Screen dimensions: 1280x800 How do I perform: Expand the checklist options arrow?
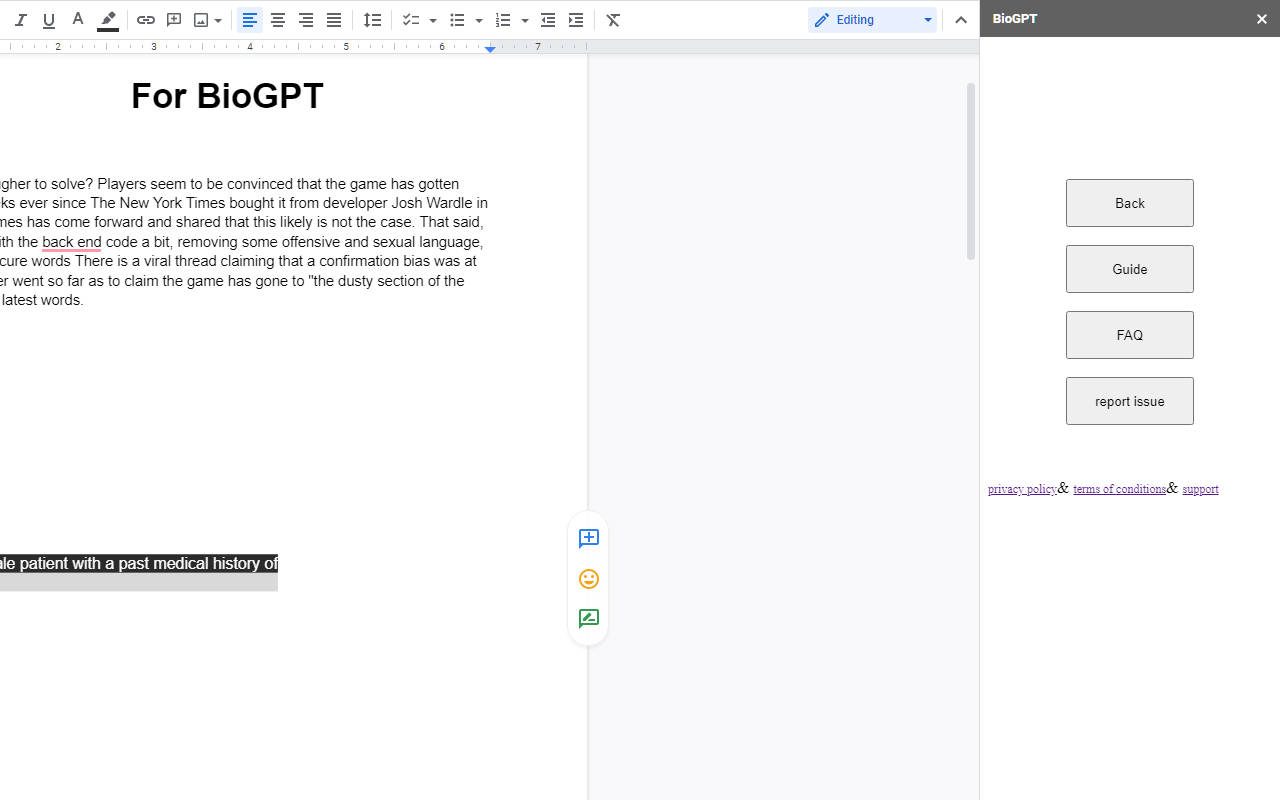pyautogui.click(x=433, y=20)
